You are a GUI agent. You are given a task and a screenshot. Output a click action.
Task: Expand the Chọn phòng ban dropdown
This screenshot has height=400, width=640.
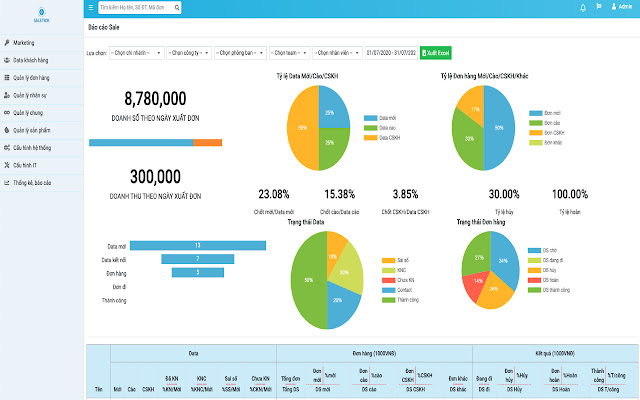240,53
